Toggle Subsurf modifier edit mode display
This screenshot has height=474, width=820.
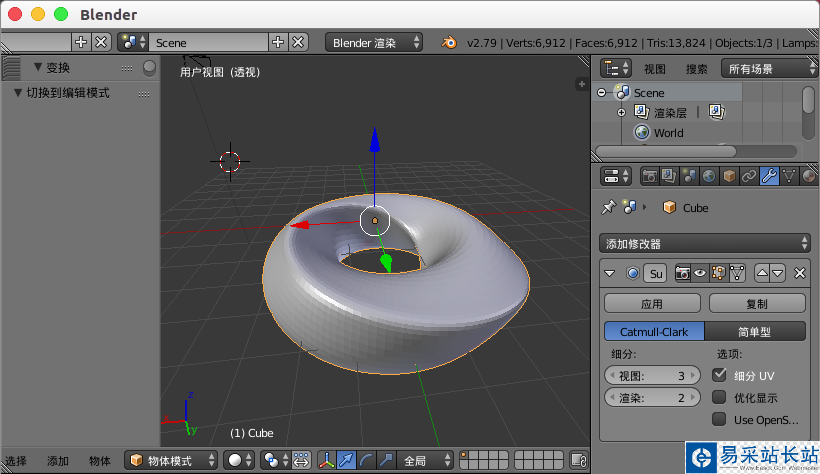[x=719, y=273]
